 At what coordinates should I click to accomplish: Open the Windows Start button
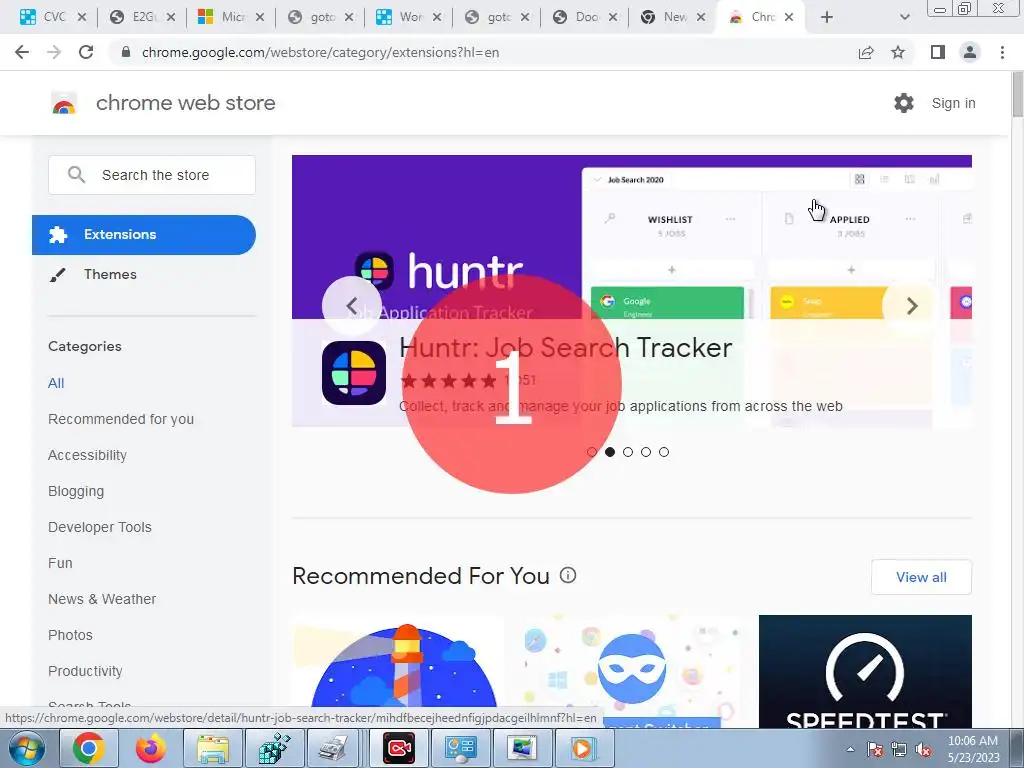coord(26,748)
